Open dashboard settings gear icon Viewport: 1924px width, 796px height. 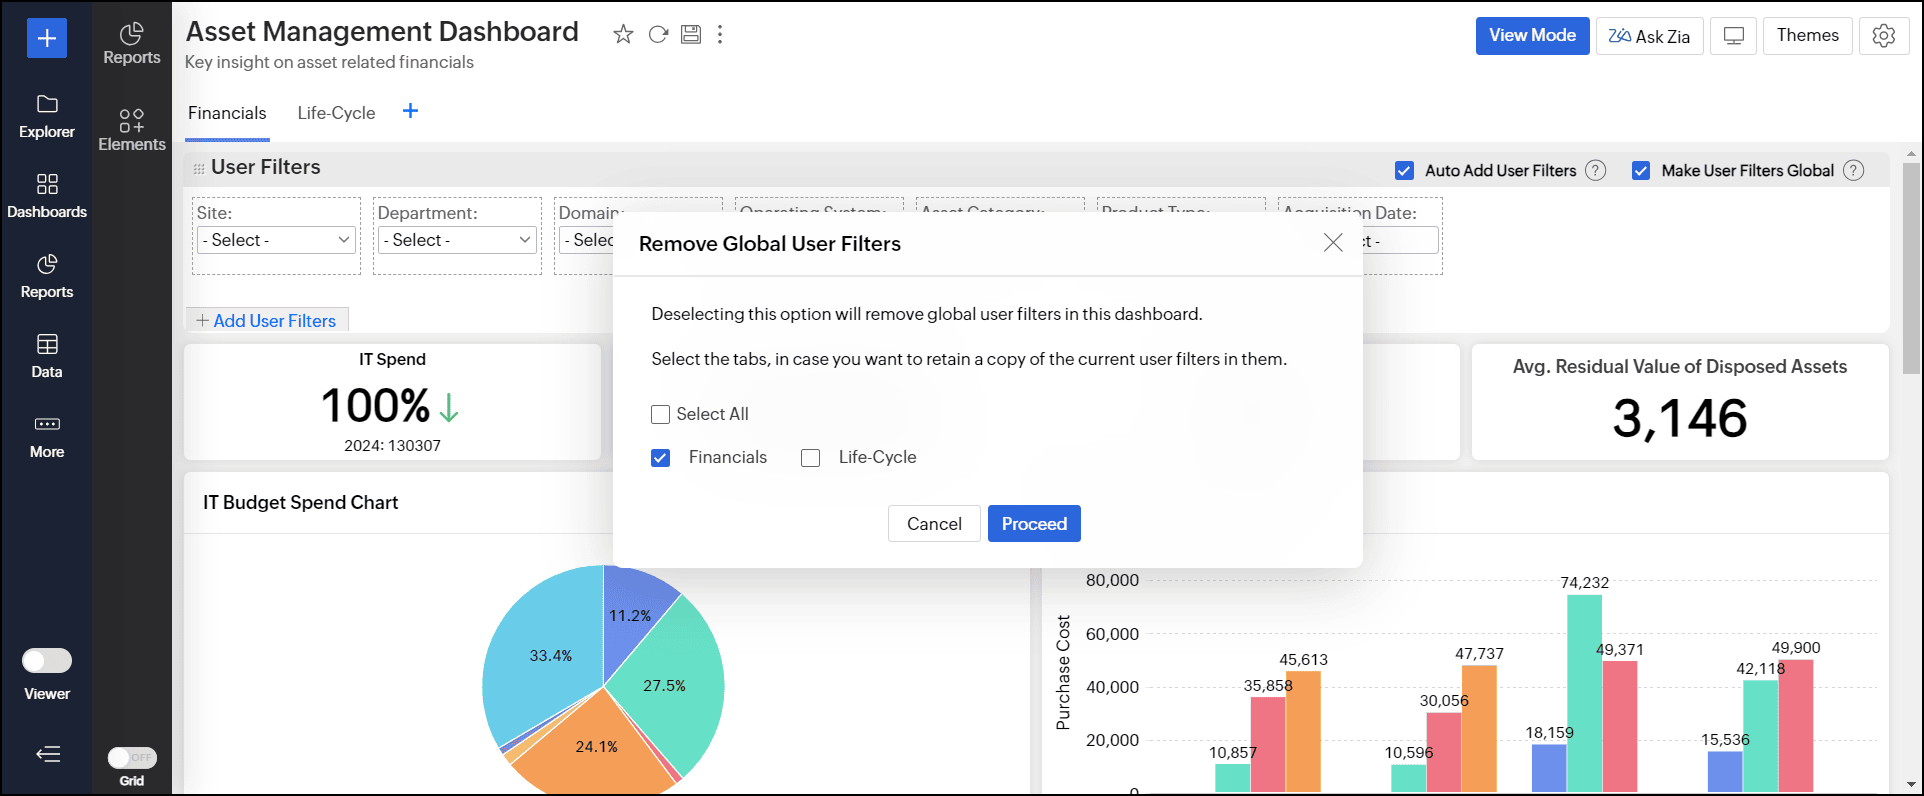1883,36
